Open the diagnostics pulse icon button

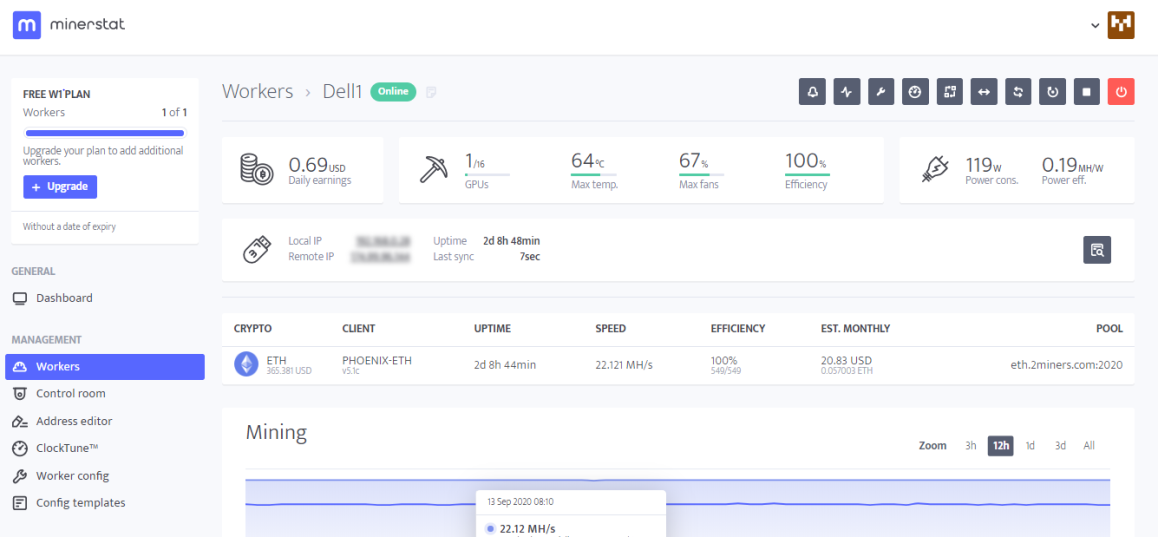pos(847,92)
